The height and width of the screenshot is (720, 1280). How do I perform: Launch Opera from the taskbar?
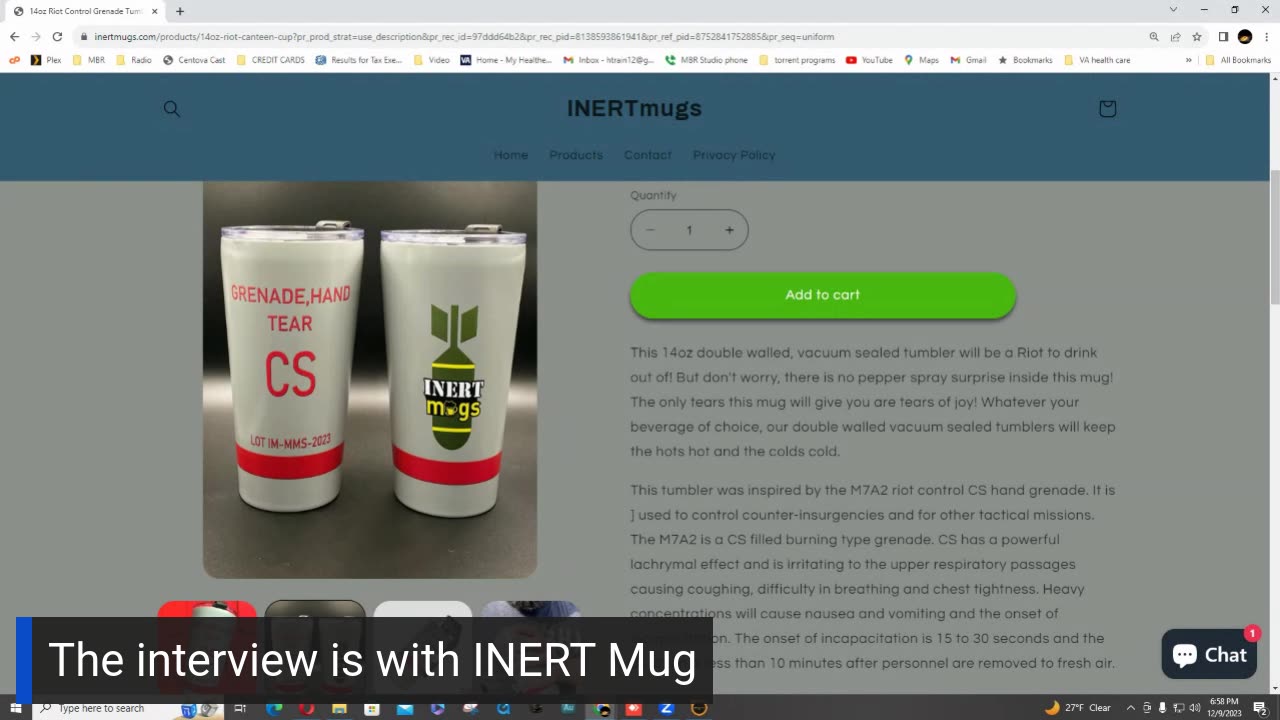(306, 708)
